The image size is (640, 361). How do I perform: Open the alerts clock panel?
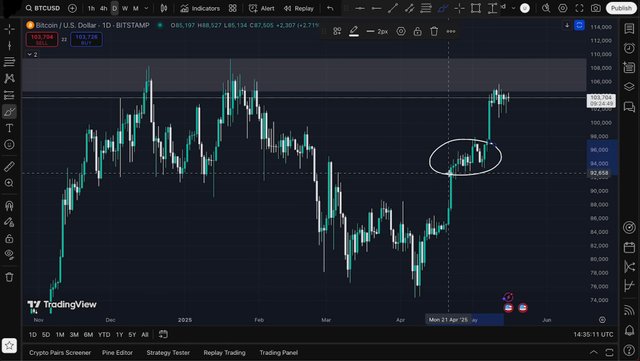click(629, 48)
